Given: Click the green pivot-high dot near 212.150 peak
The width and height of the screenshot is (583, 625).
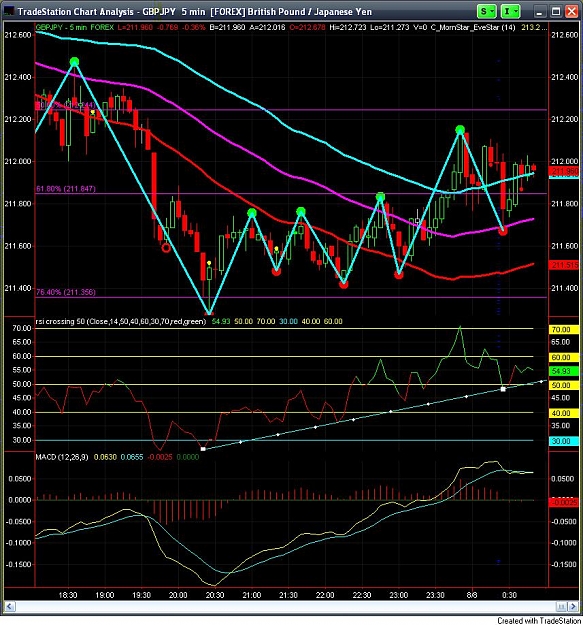Looking at the screenshot, I should [x=460, y=130].
